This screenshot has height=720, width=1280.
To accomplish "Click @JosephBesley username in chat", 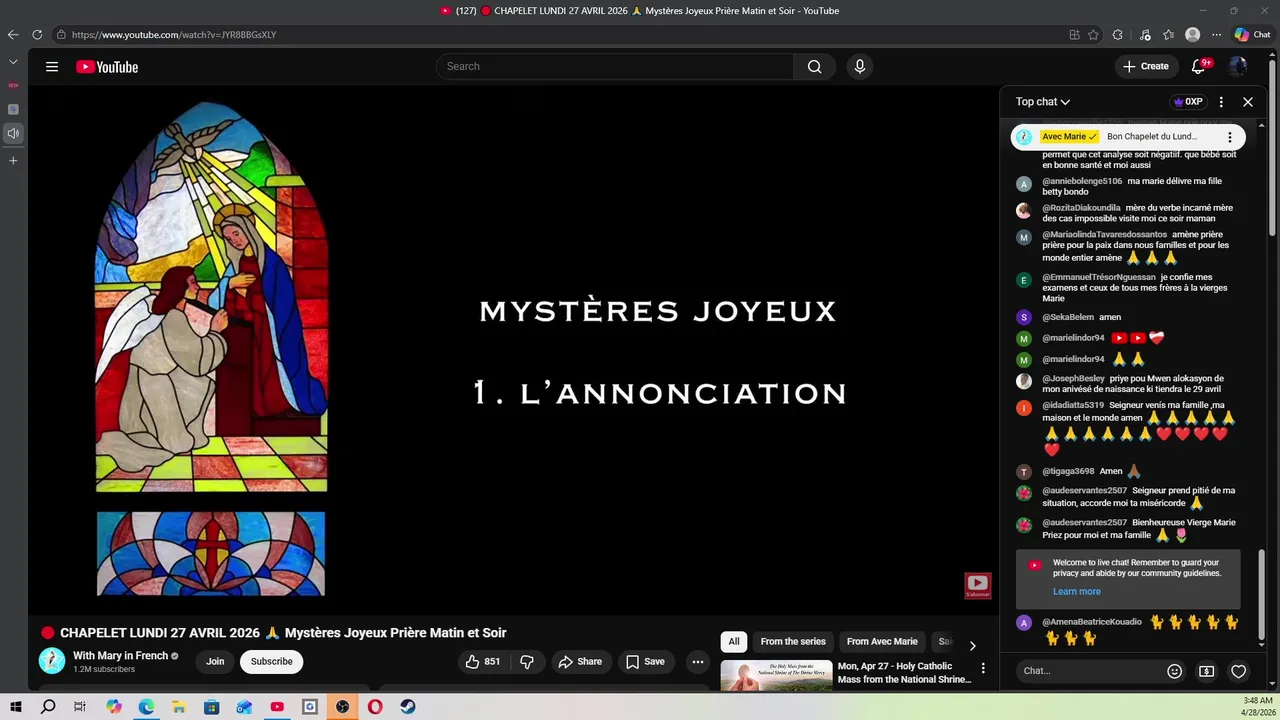I will 1073,379.
